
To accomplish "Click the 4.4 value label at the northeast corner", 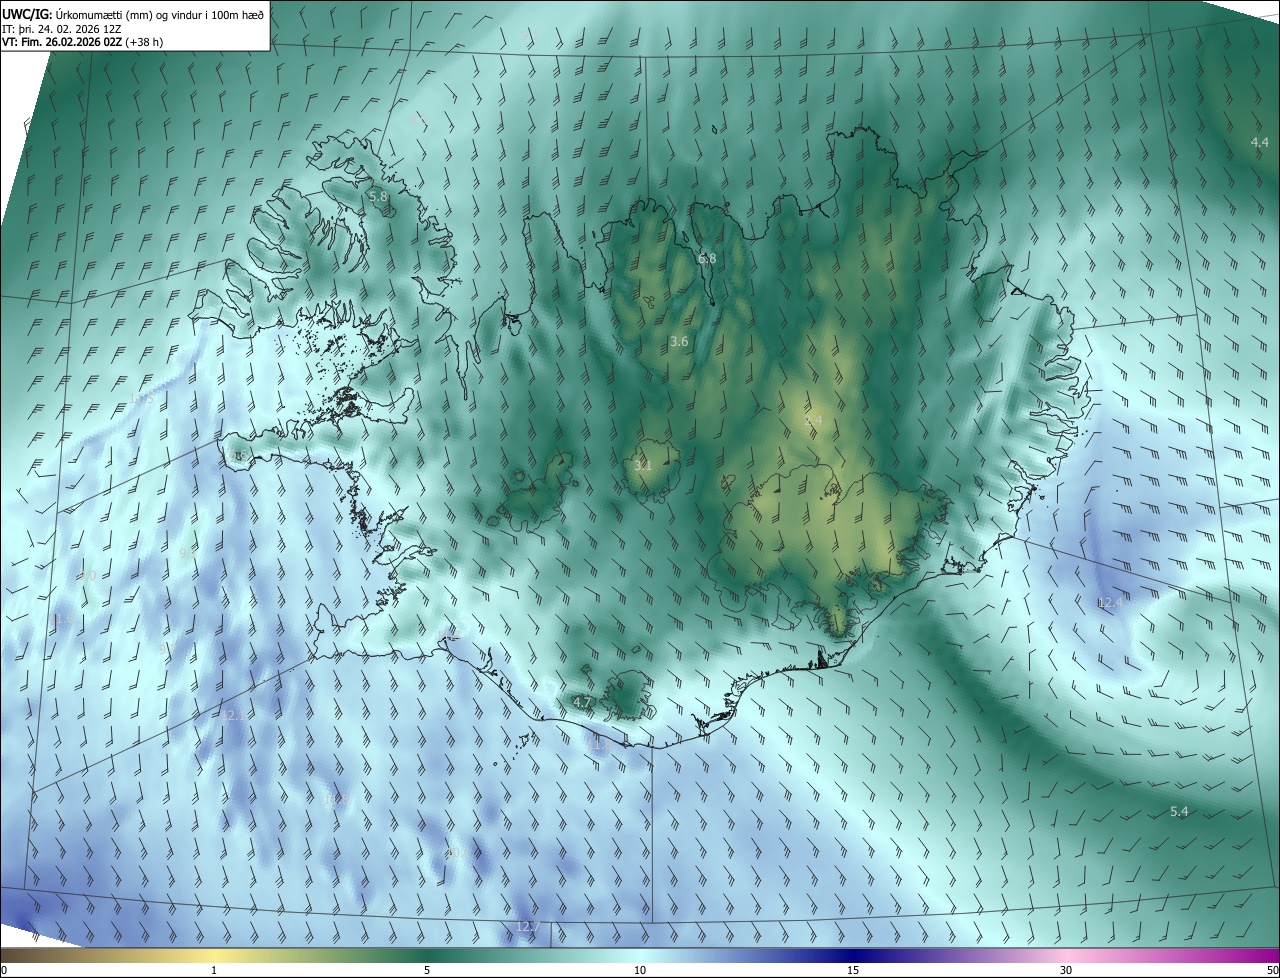I will 1260,143.
